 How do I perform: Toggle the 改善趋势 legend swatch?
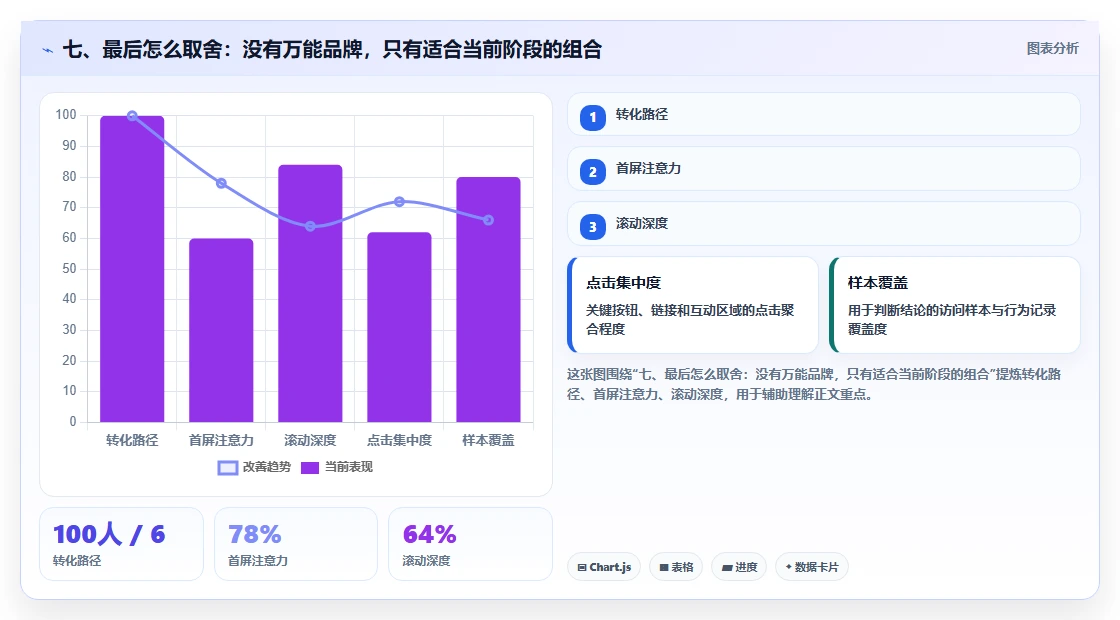[x=228, y=468]
